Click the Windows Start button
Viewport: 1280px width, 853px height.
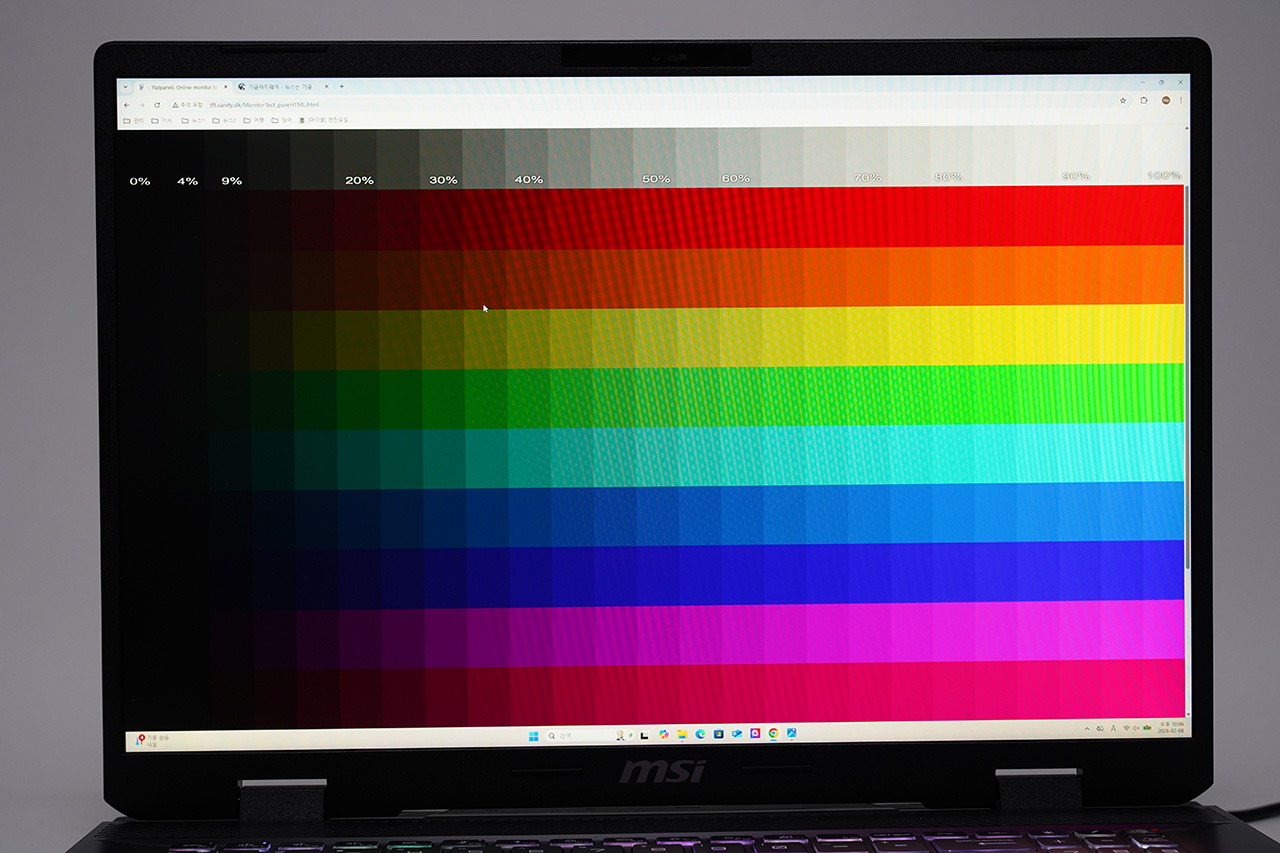[x=533, y=735]
